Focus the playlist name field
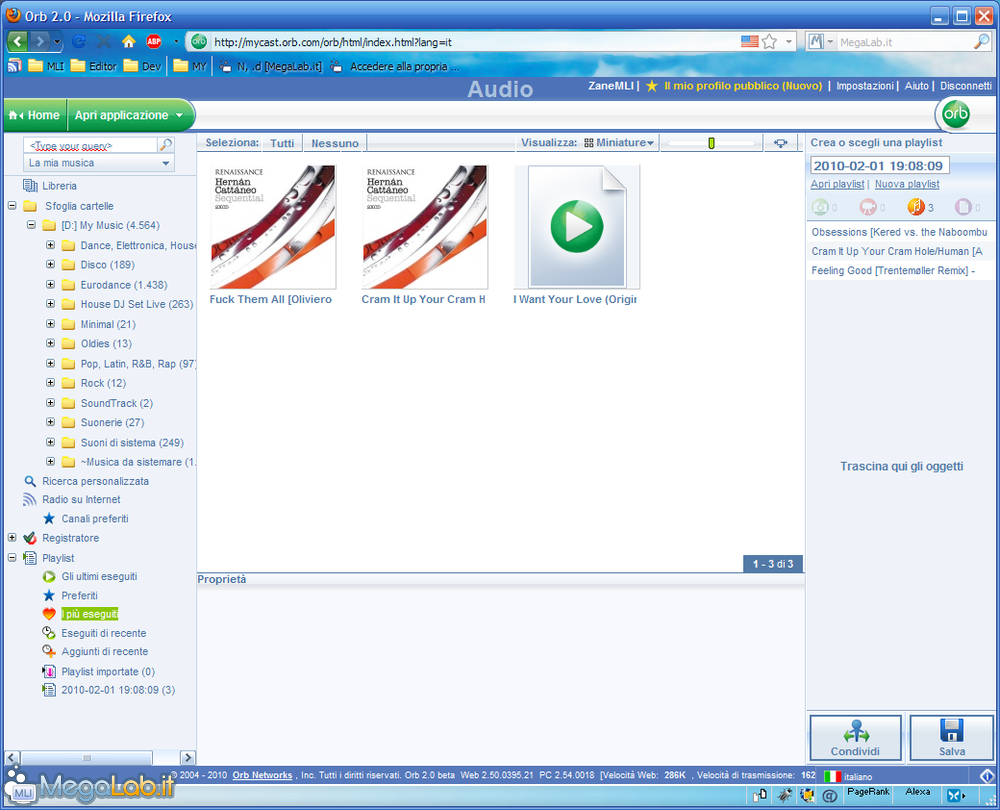 pos(880,166)
